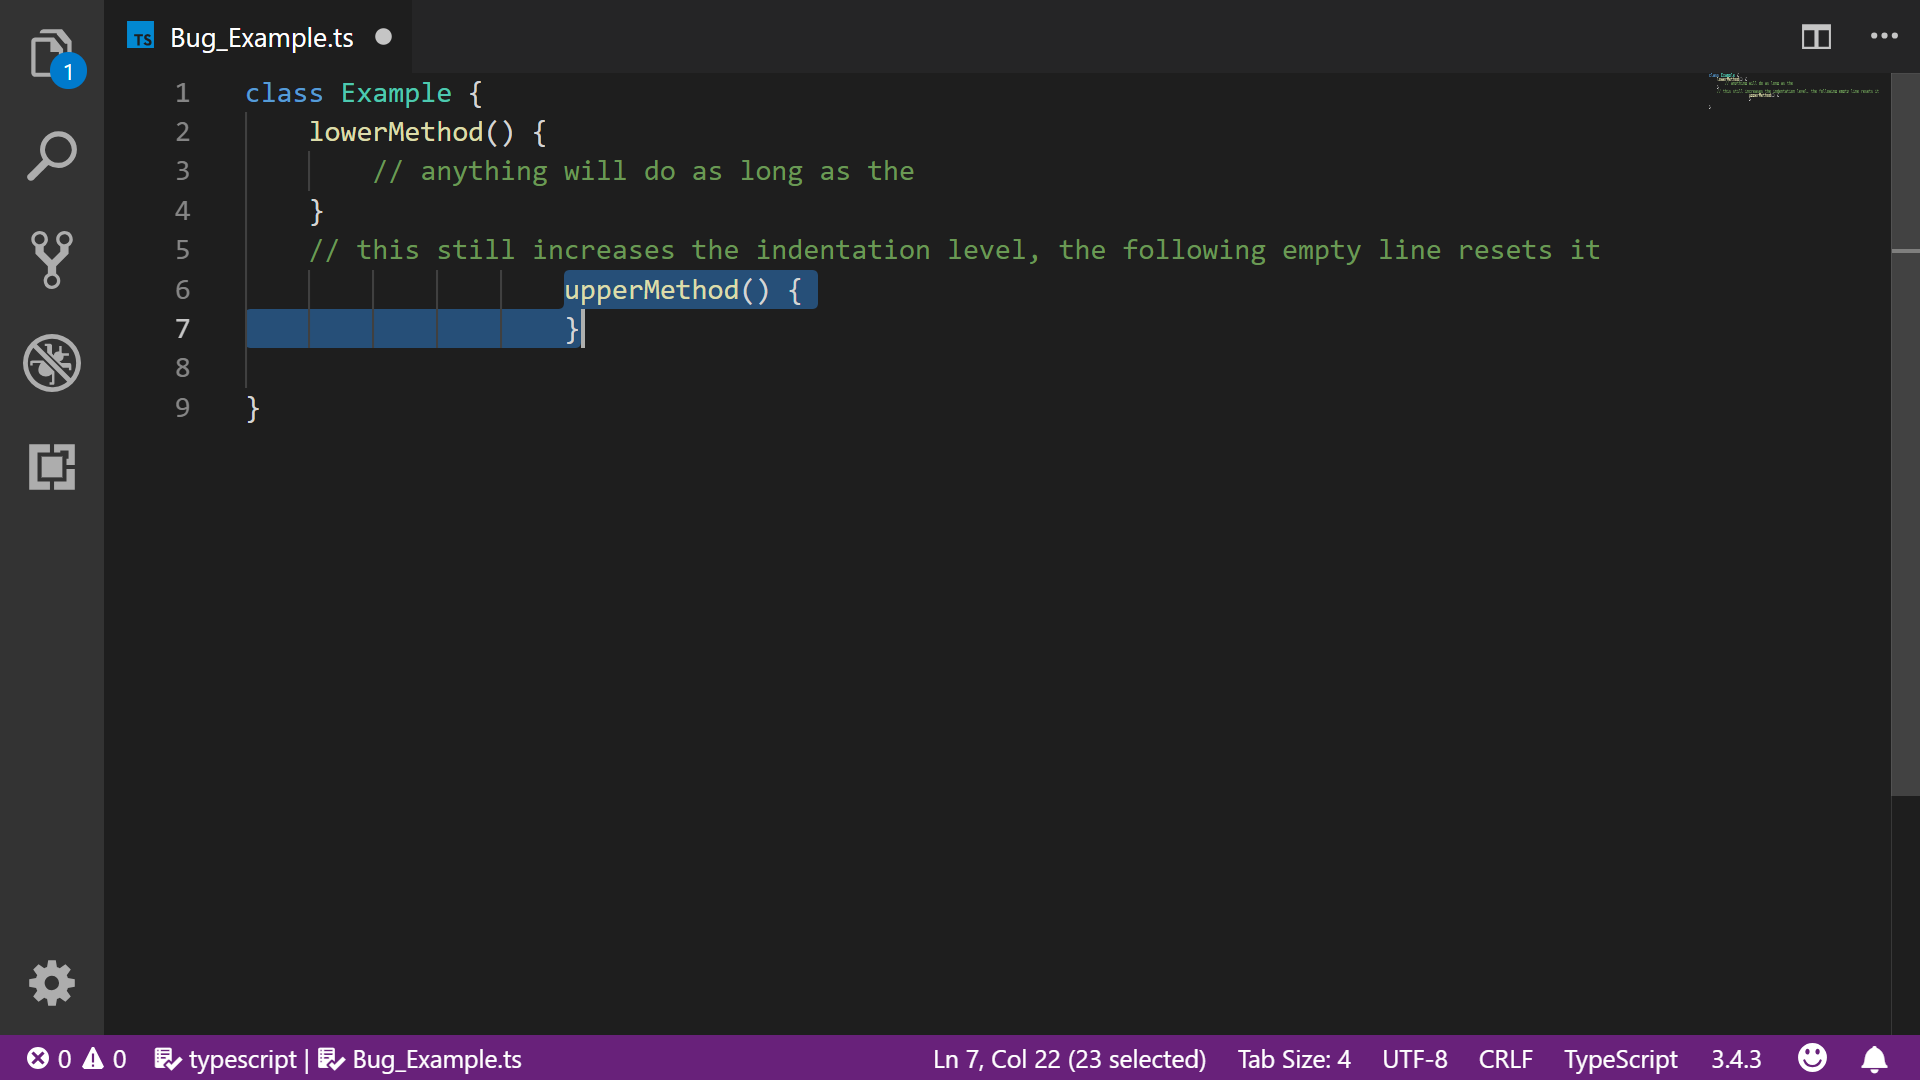Click Ln 7, Col 22 go-to-line indicator
This screenshot has height=1080, width=1920.
point(1069,1058)
